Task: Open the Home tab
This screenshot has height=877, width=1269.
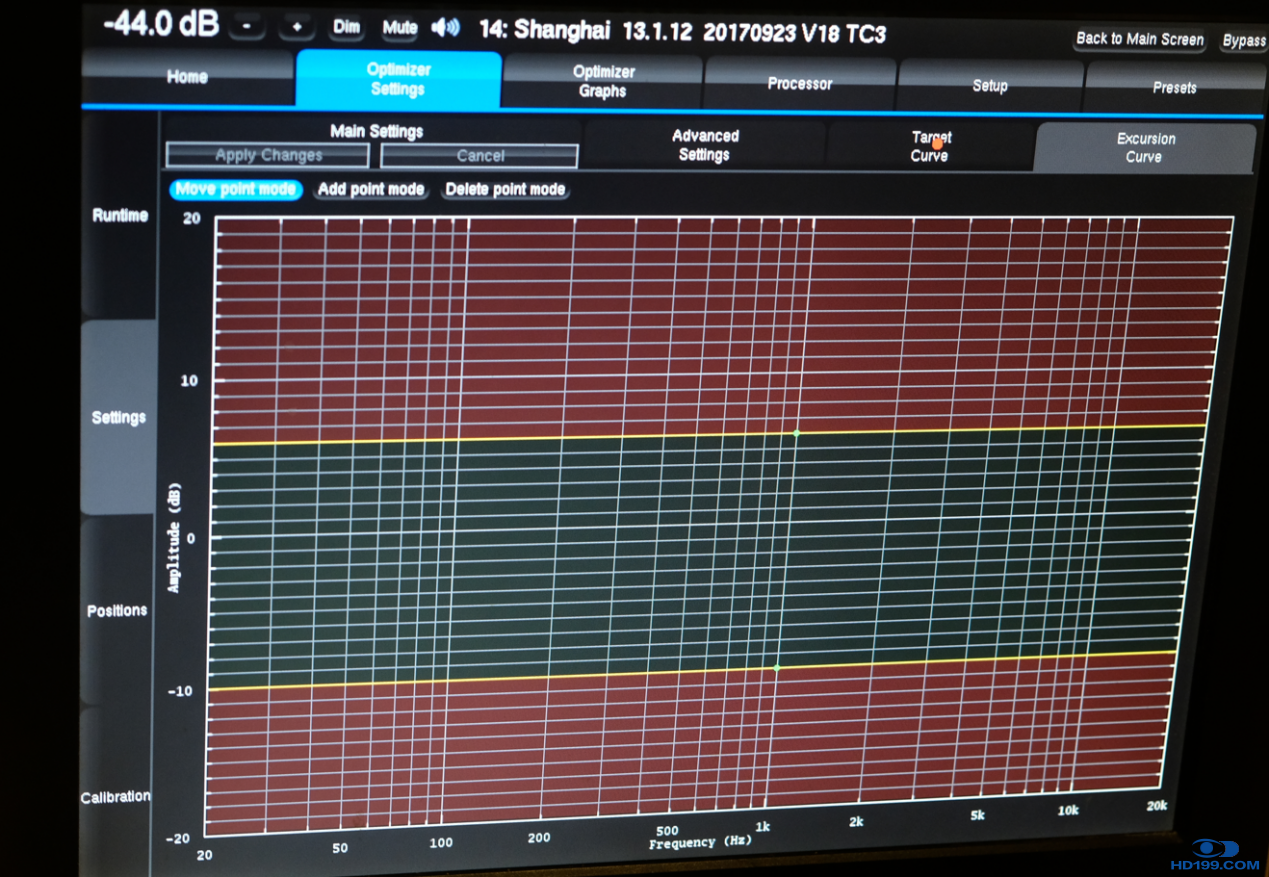Action: coord(187,77)
